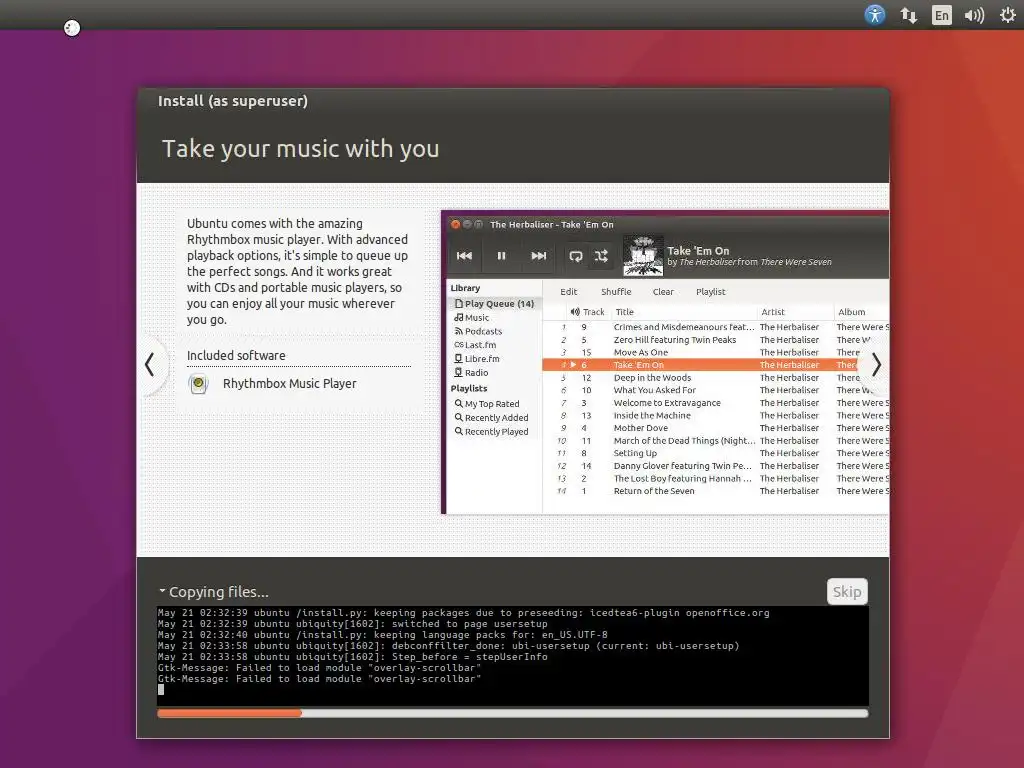Click the next track button in Rhythmbox screenshot
This screenshot has height=768, width=1024.
(538, 255)
